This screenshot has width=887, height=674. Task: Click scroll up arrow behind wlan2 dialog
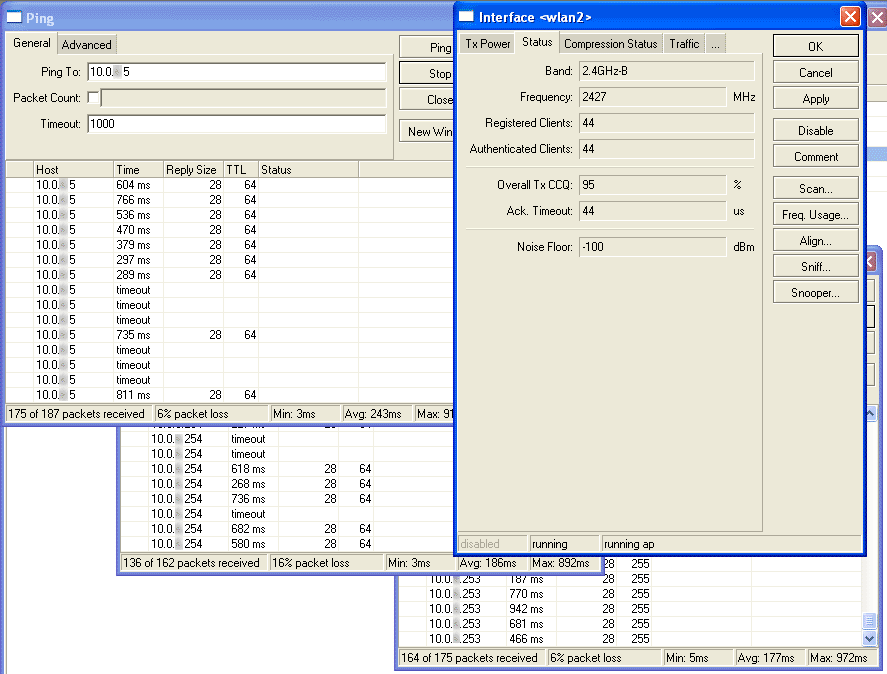[x=871, y=413]
